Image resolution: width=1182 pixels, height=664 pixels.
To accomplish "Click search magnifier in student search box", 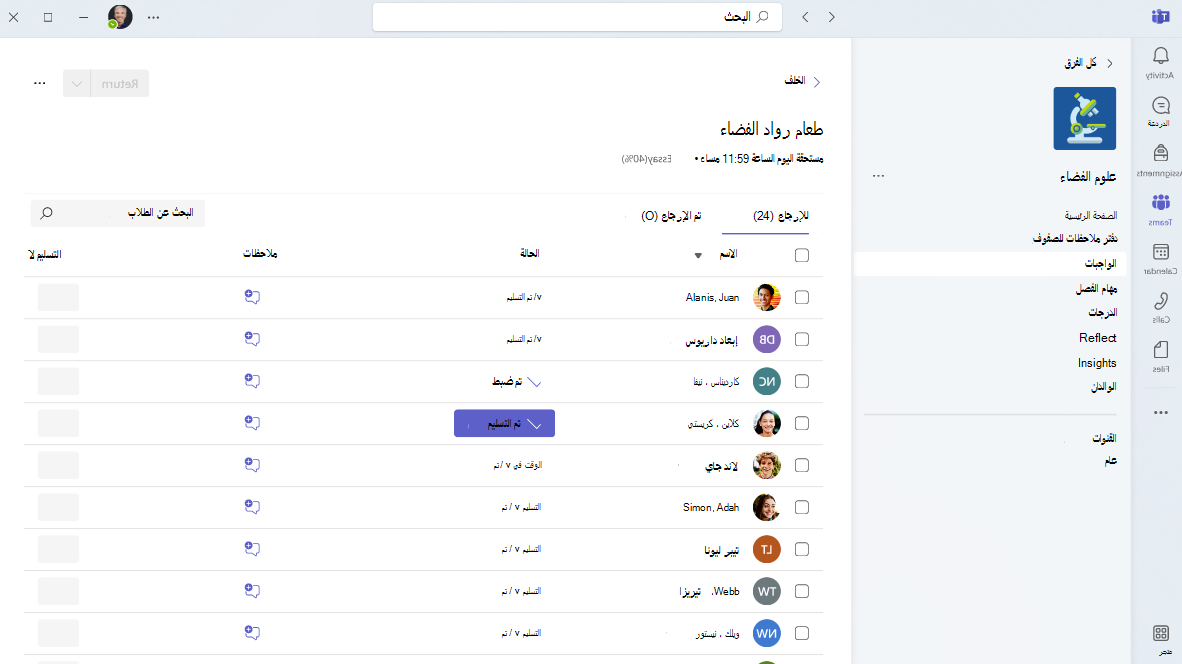I will point(47,213).
